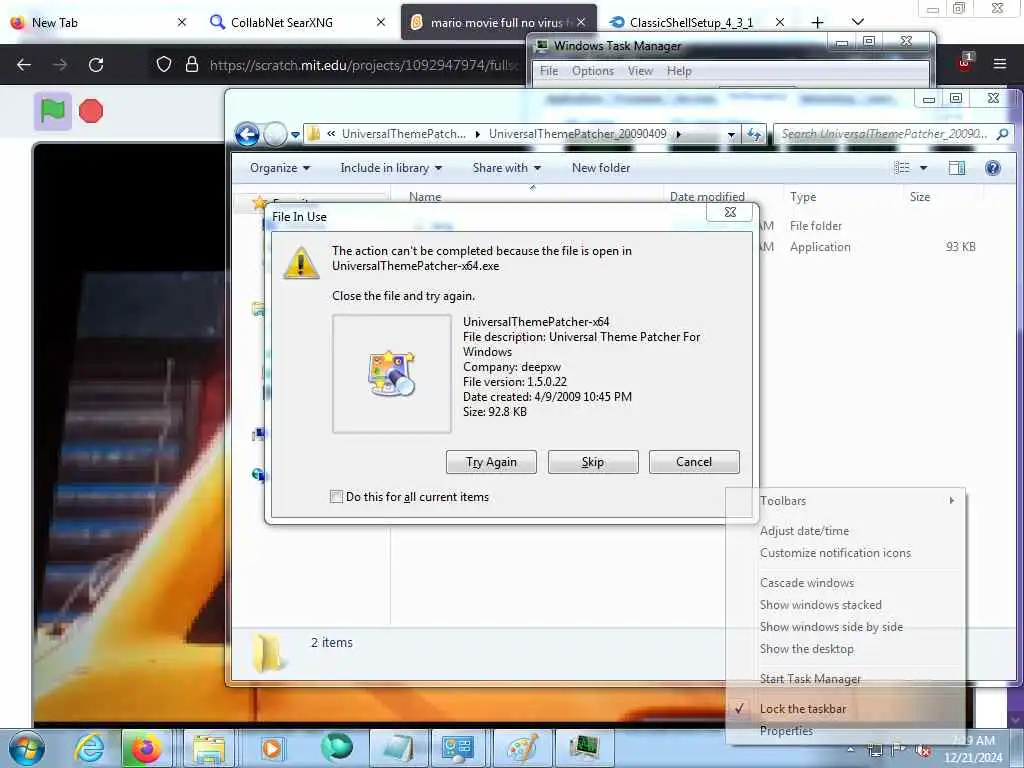Click the muted volume tray icon
The image size is (1024, 768).
point(921,750)
